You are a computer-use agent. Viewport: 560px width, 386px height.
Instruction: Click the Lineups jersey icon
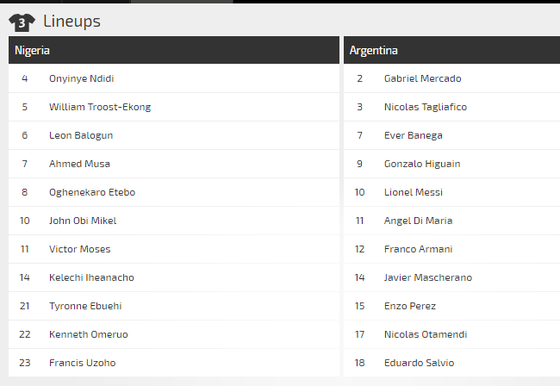tap(22, 22)
